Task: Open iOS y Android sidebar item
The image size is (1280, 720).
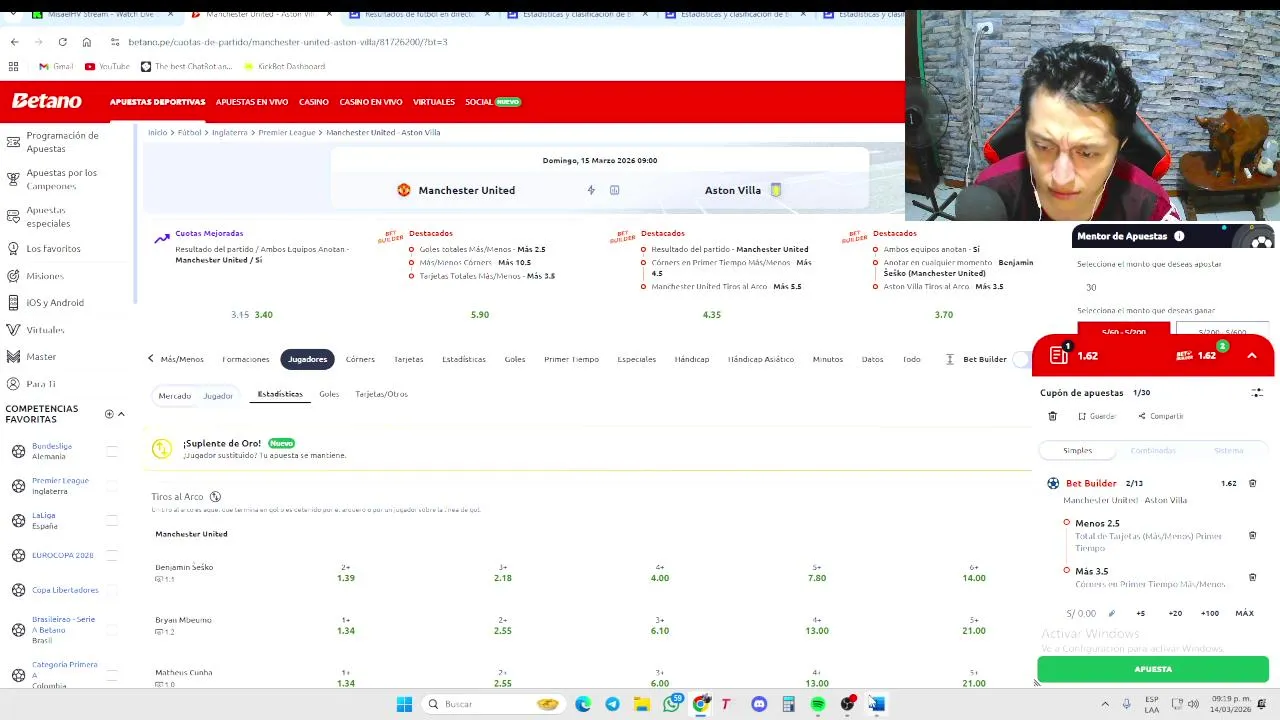Action: click(45, 302)
